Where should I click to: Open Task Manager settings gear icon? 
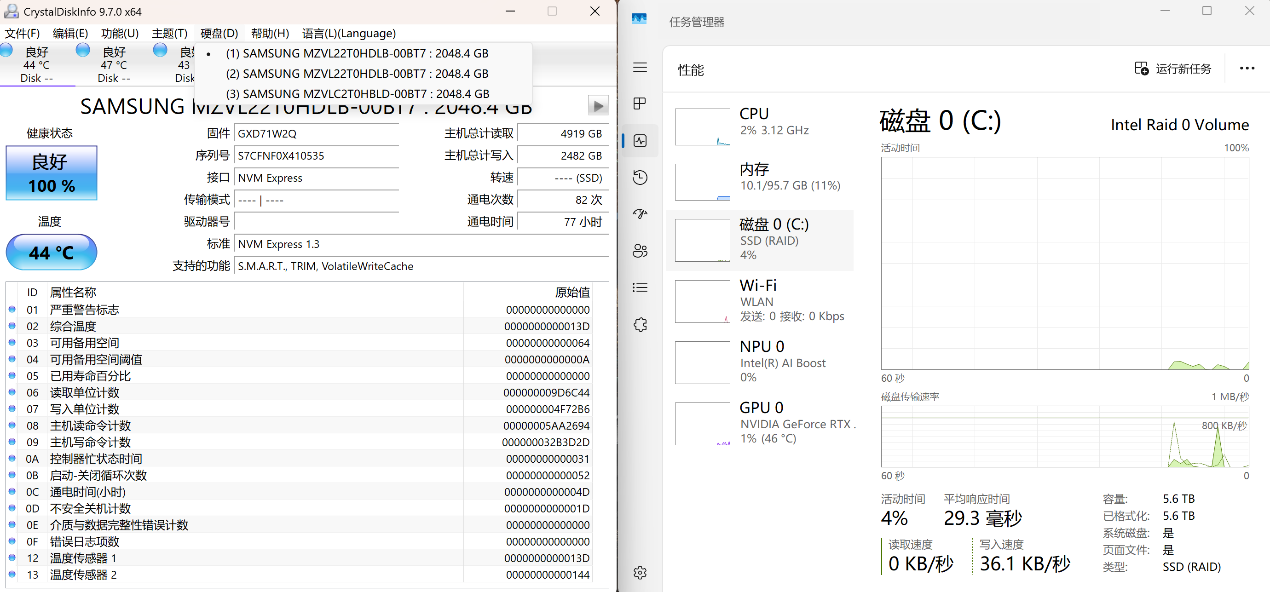click(x=640, y=572)
